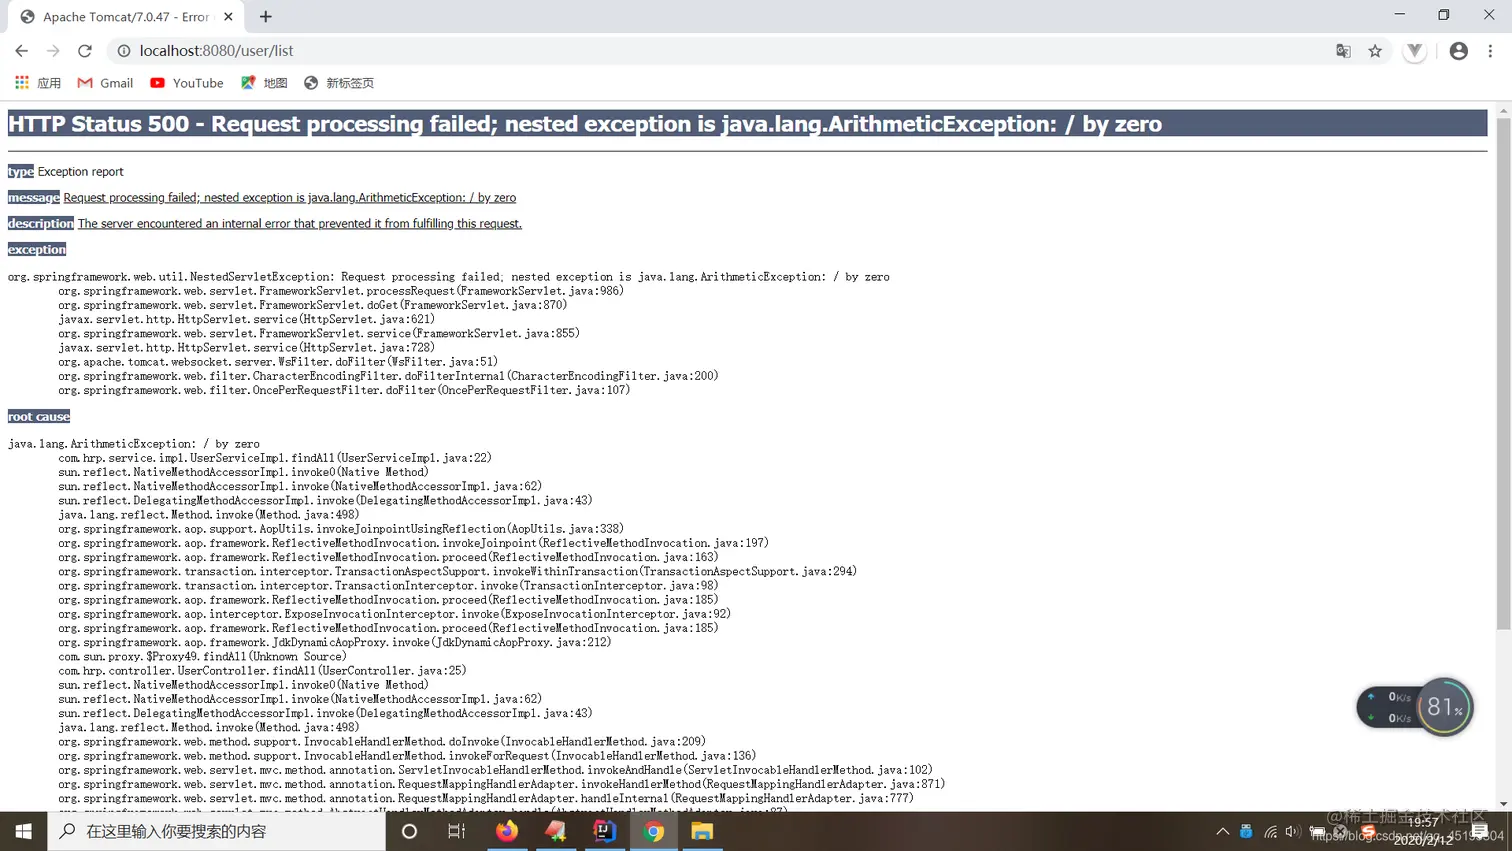Open IntelliJ IDEA from the taskbar

(605, 831)
